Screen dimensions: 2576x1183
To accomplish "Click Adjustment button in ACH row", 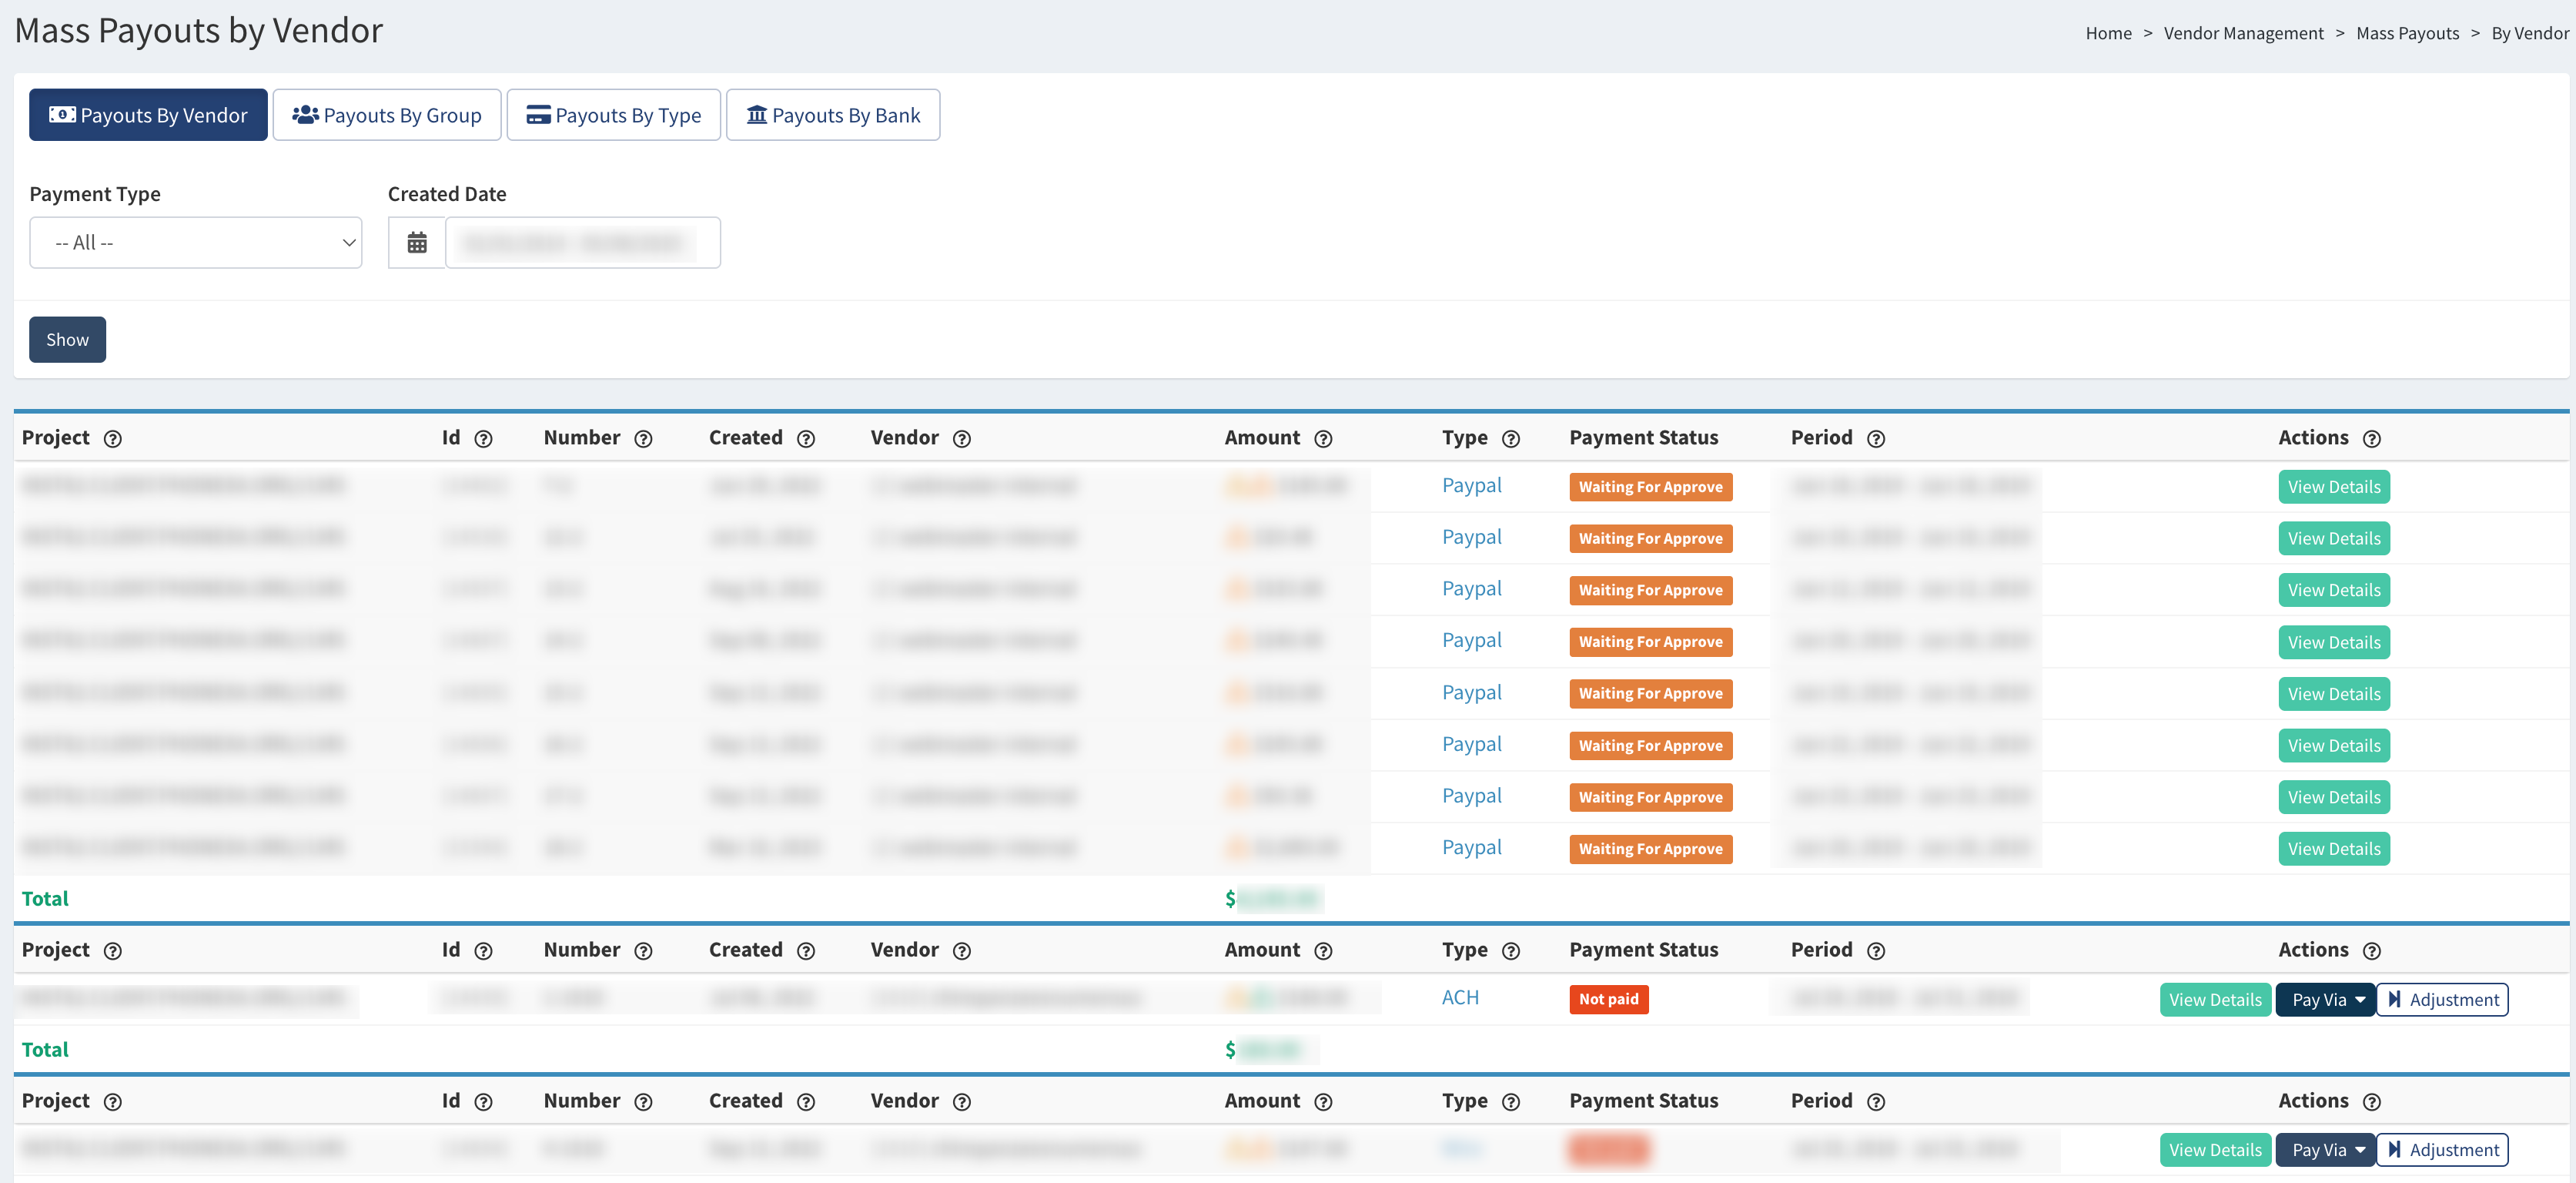I will click(x=2442, y=1000).
